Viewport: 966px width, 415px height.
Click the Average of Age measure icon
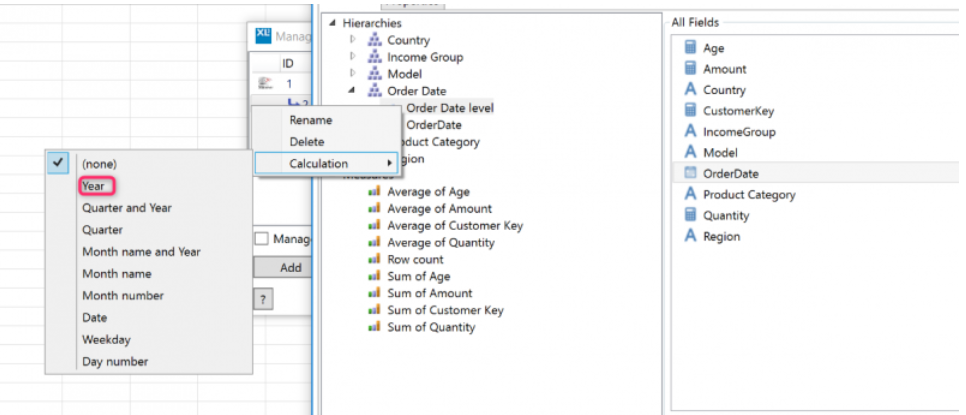(x=375, y=192)
